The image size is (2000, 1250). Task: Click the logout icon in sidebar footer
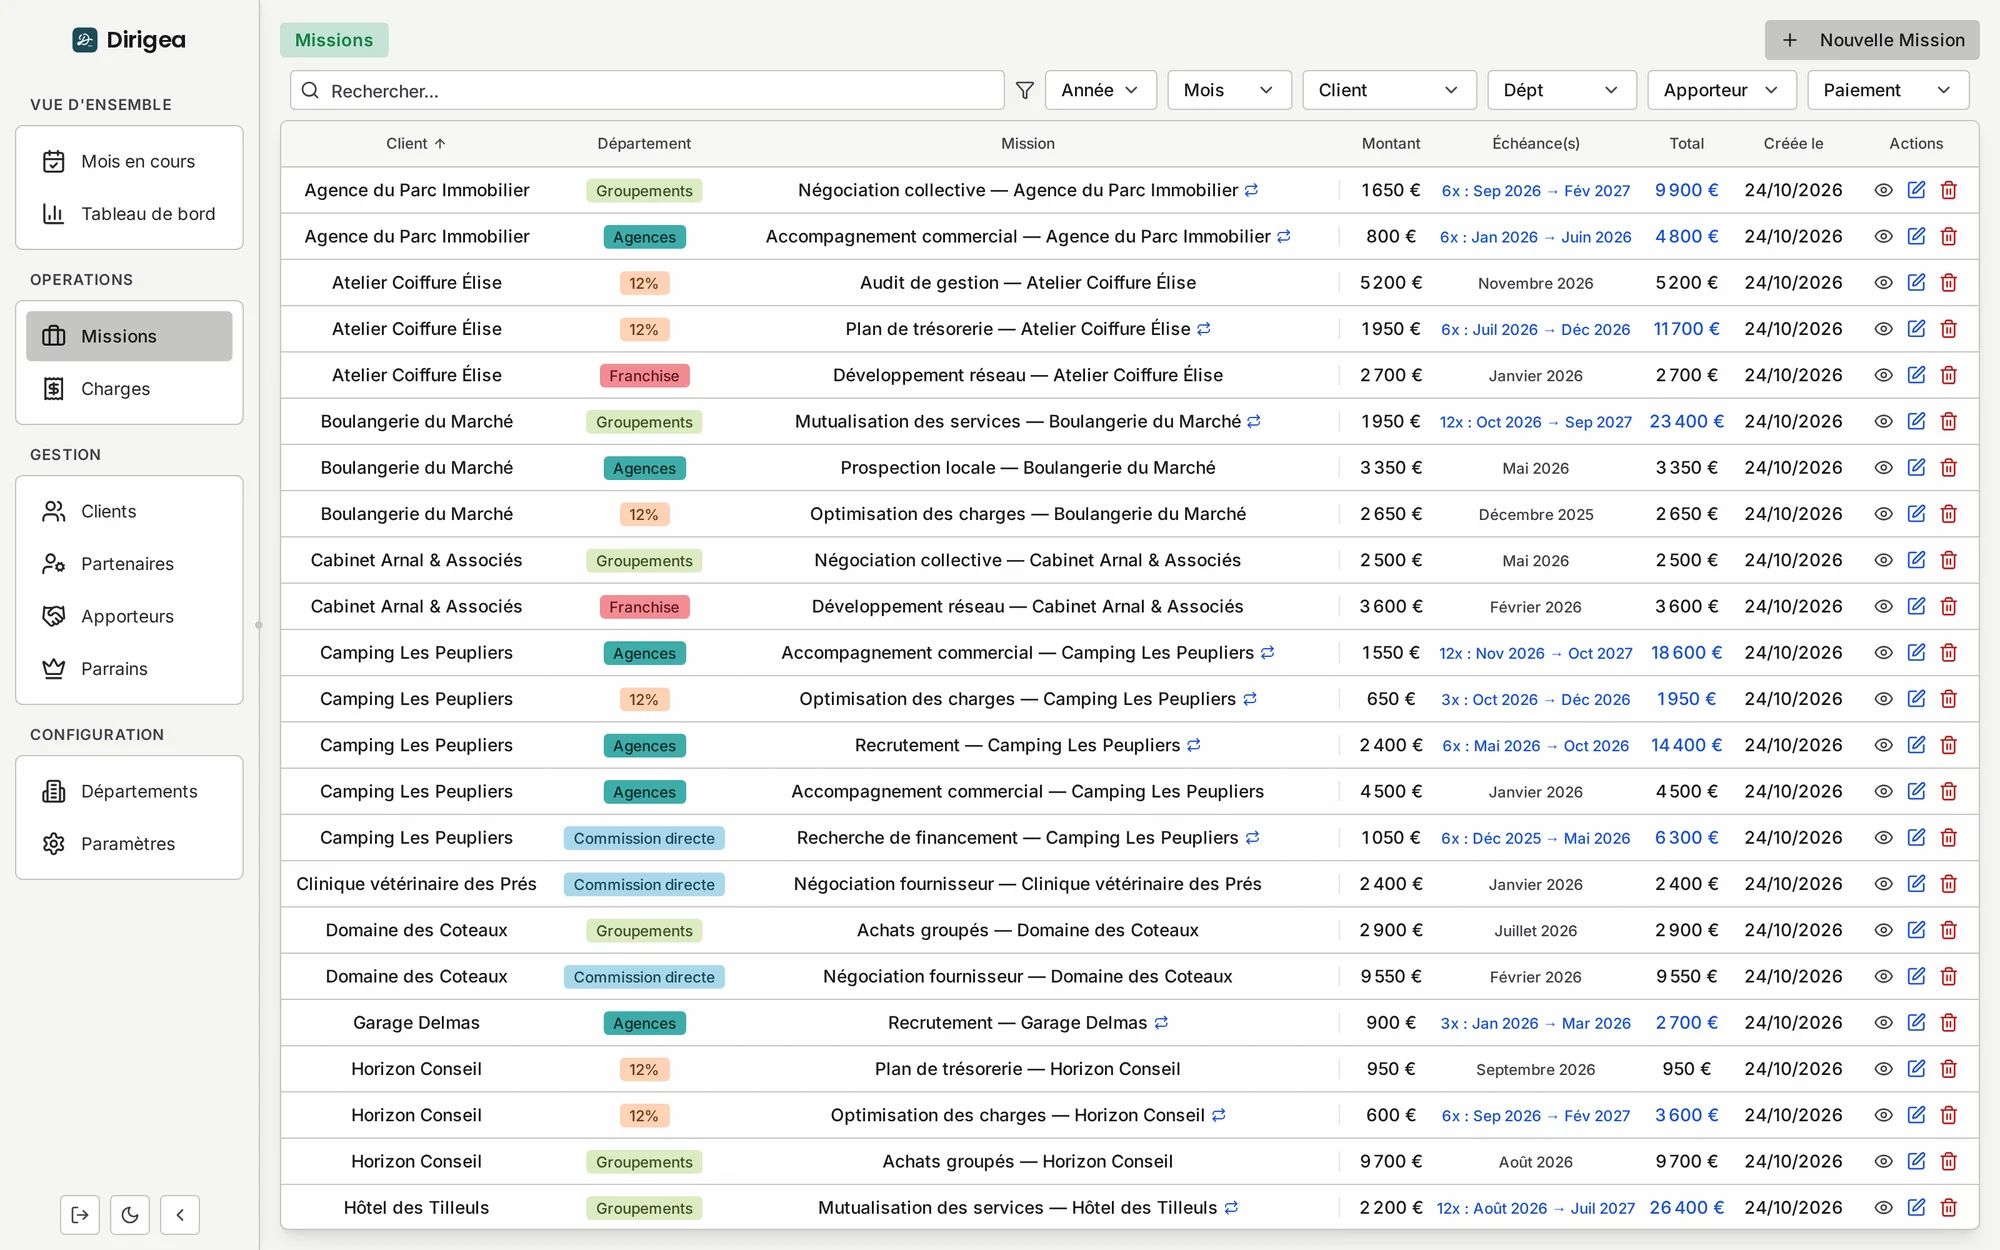click(80, 1215)
